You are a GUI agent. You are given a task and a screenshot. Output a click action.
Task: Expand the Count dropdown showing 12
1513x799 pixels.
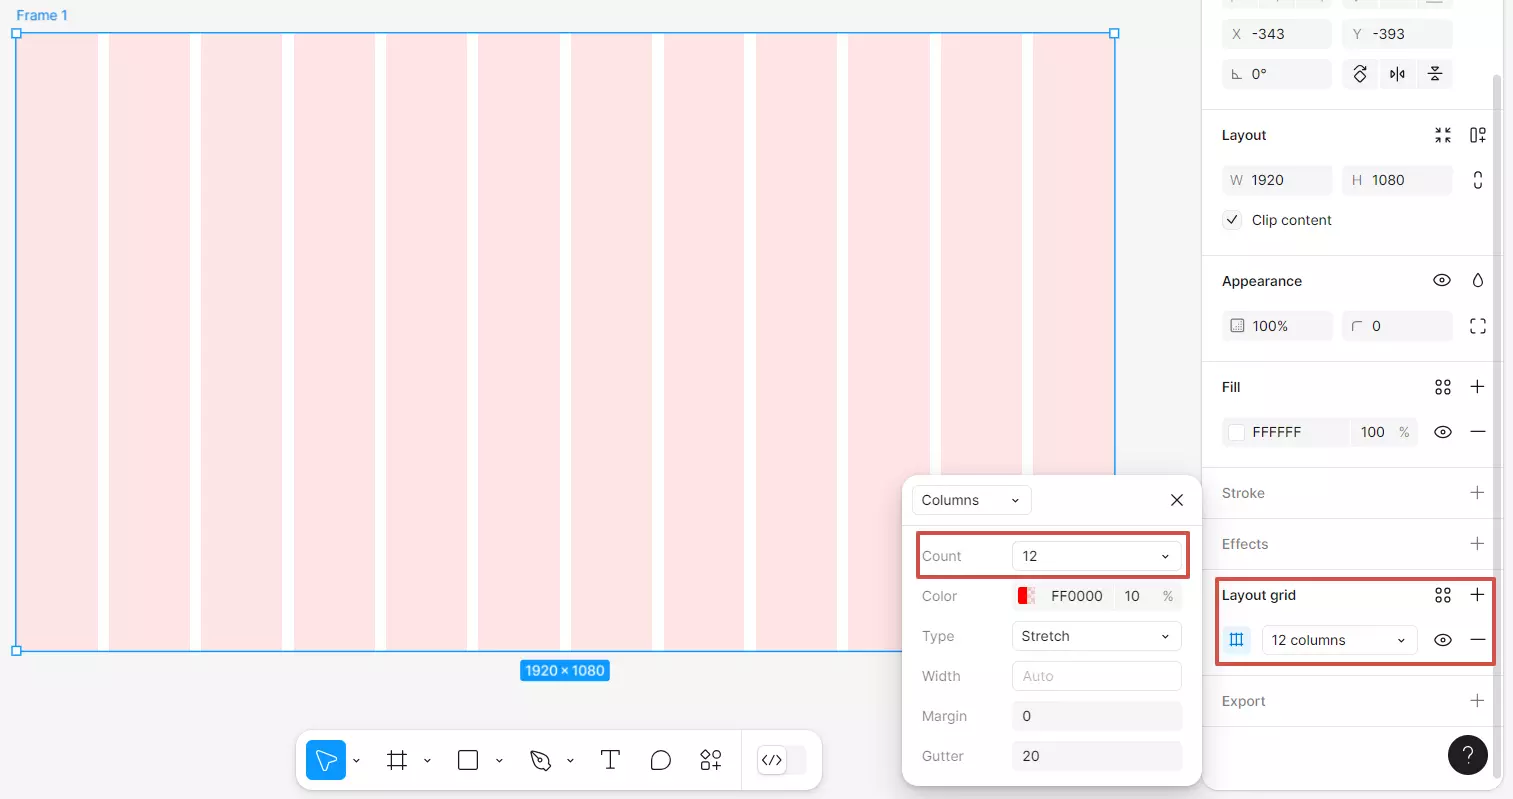[x=1096, y=556]
